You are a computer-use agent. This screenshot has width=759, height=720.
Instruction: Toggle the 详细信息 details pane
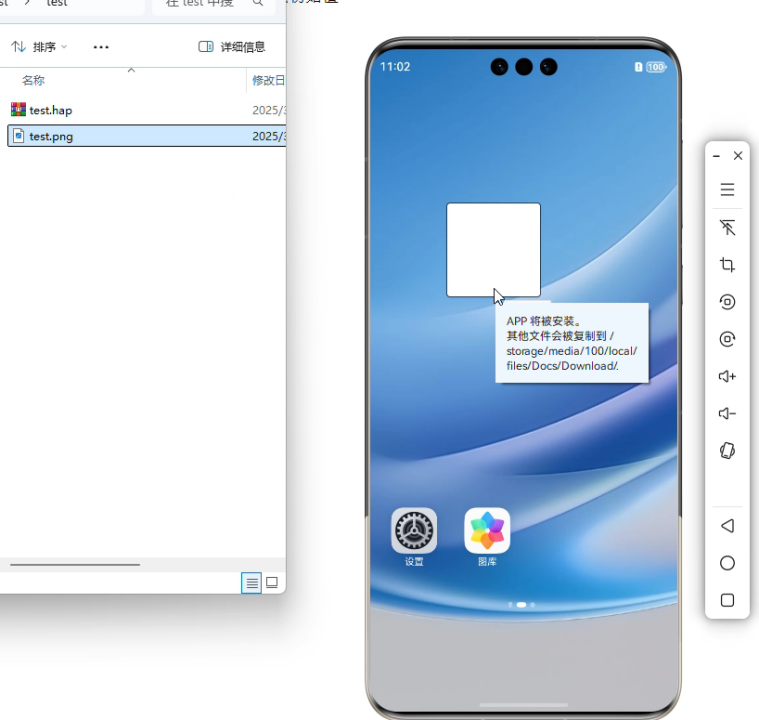pyautogui.click(x=232, y=47)
